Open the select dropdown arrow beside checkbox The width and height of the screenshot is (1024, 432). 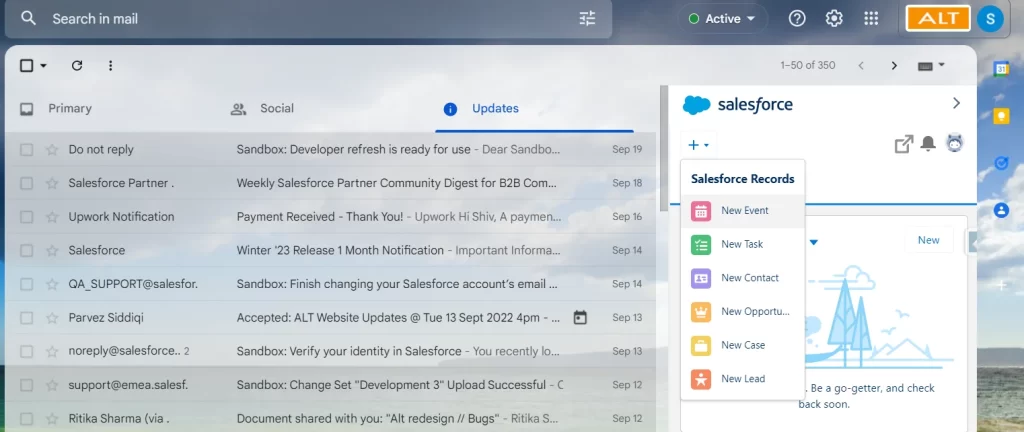pos(44,65)
